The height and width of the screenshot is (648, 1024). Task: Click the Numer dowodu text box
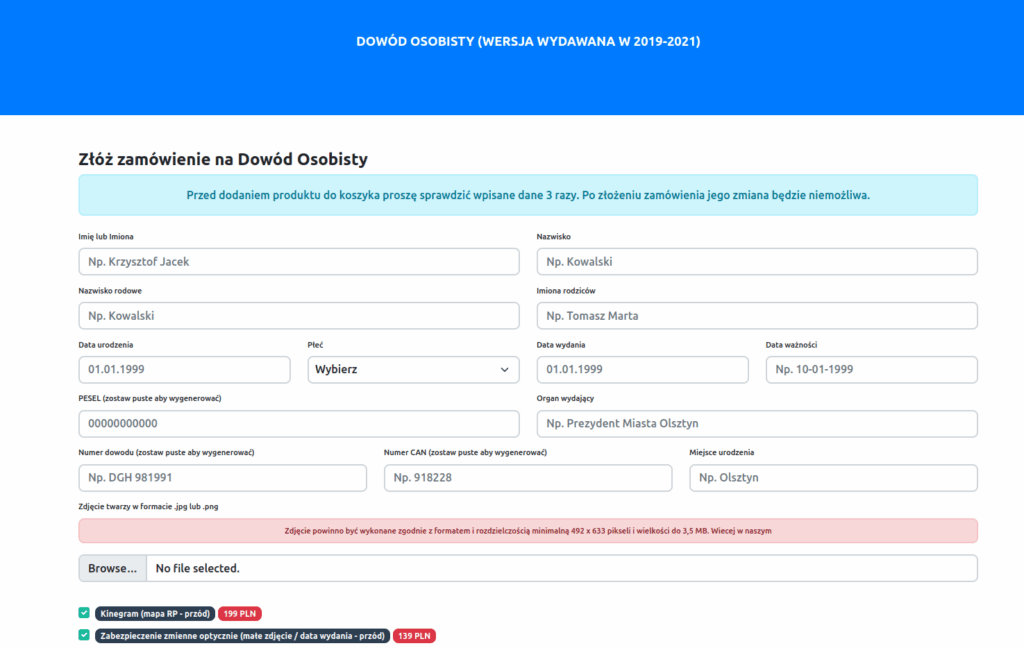pyautogui.click(x=223, y=478)
